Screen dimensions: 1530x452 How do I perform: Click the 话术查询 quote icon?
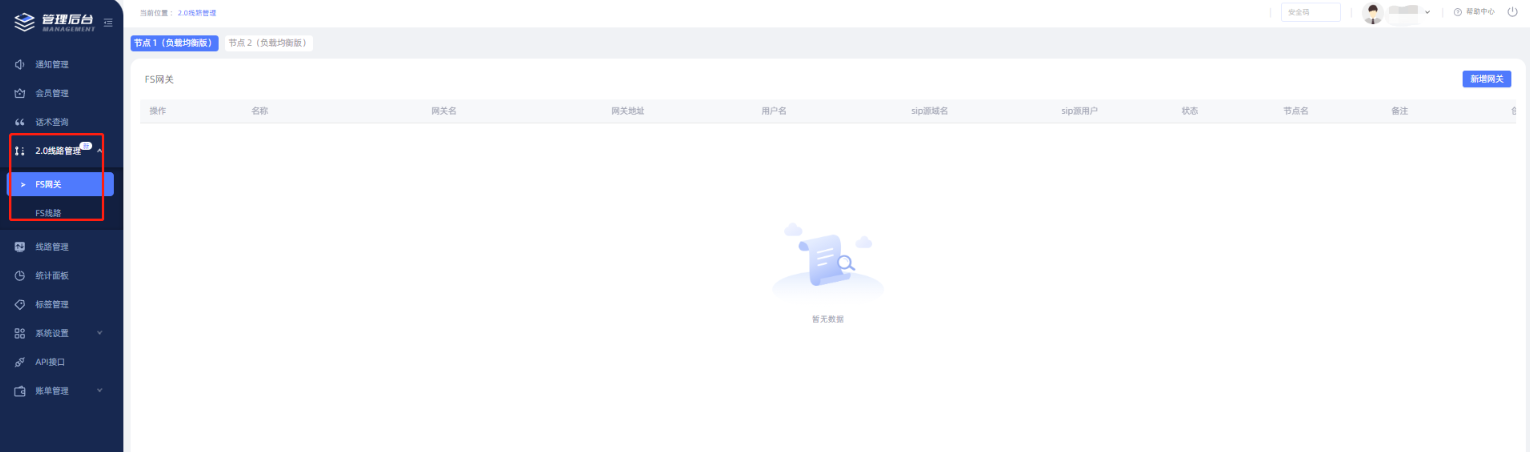[19, 122]
